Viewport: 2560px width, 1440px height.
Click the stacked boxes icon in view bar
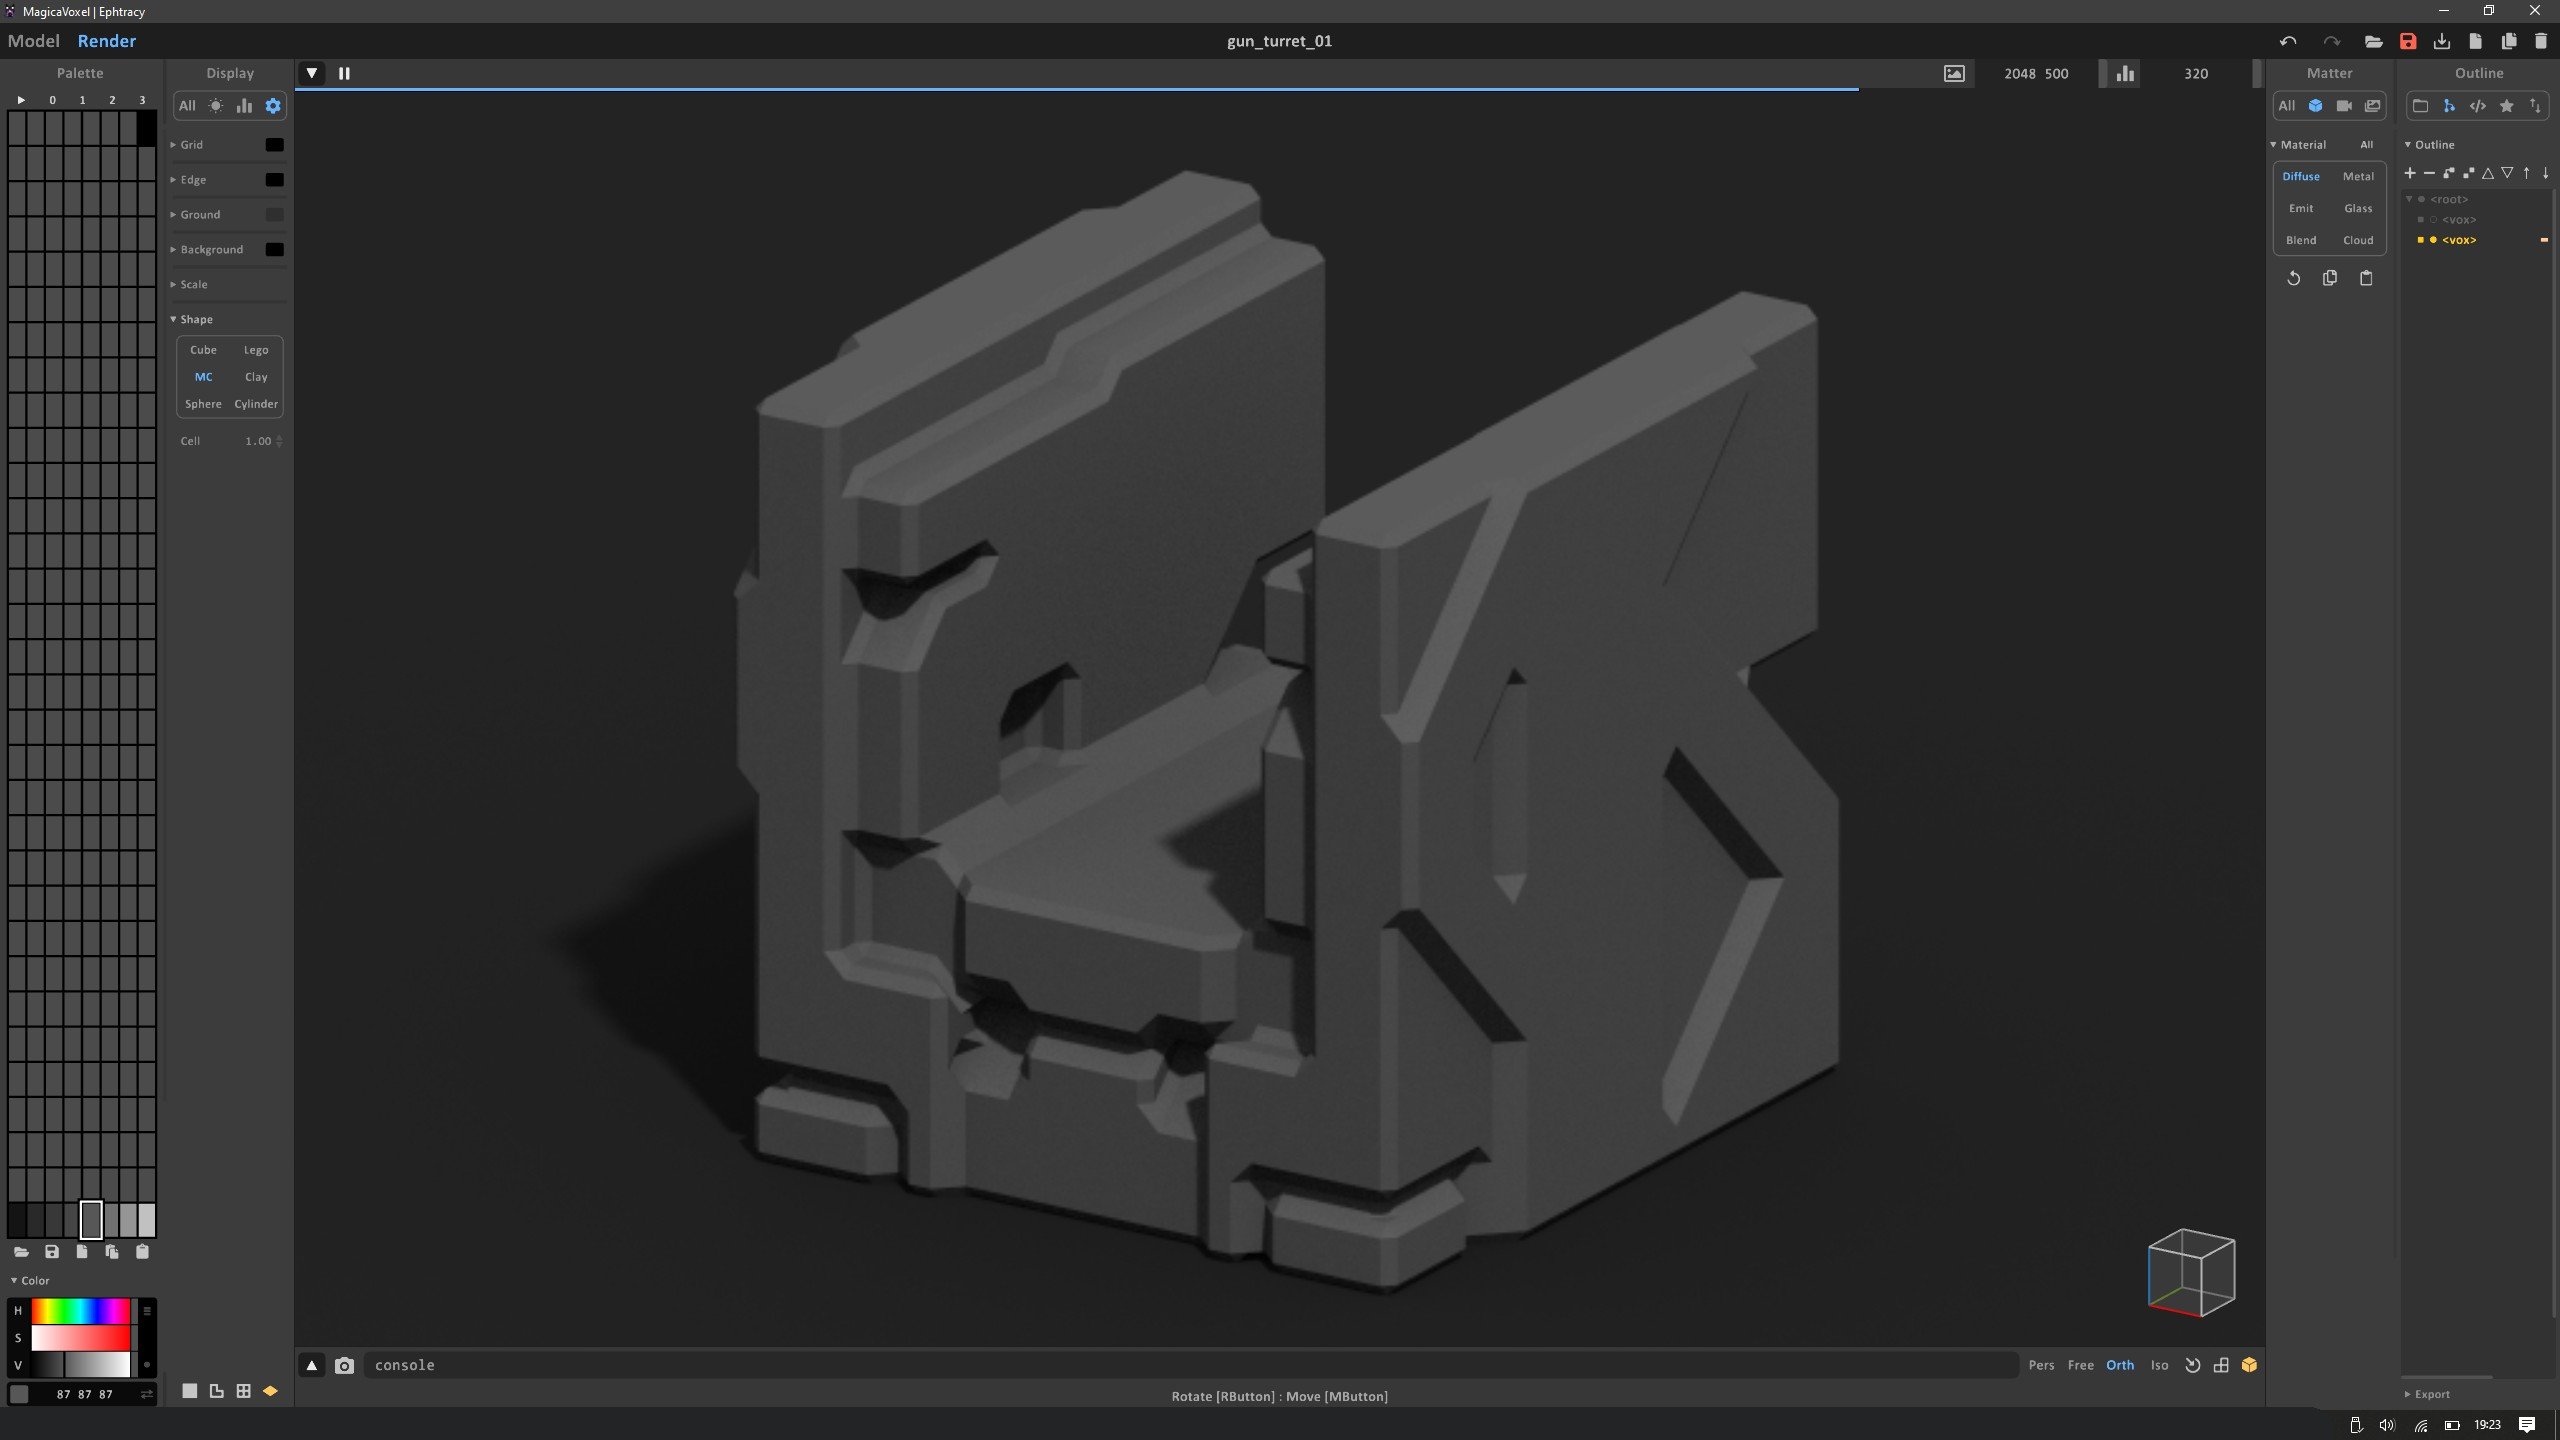tap(2221, 1365)
